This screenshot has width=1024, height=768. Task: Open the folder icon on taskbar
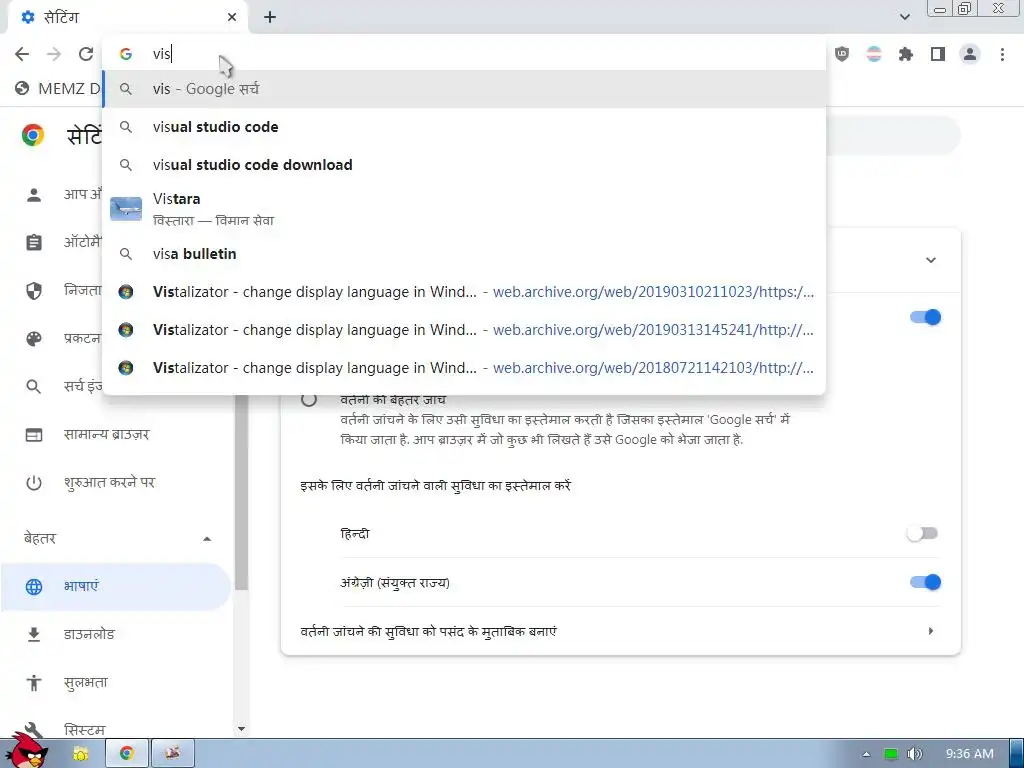point(80,754)
